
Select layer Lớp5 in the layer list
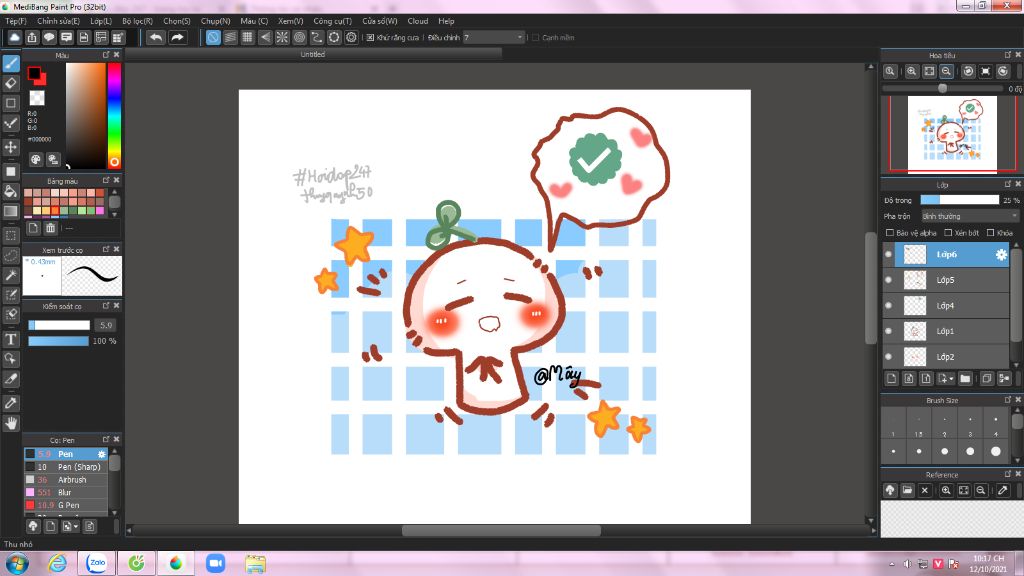(x=946, y=280)
